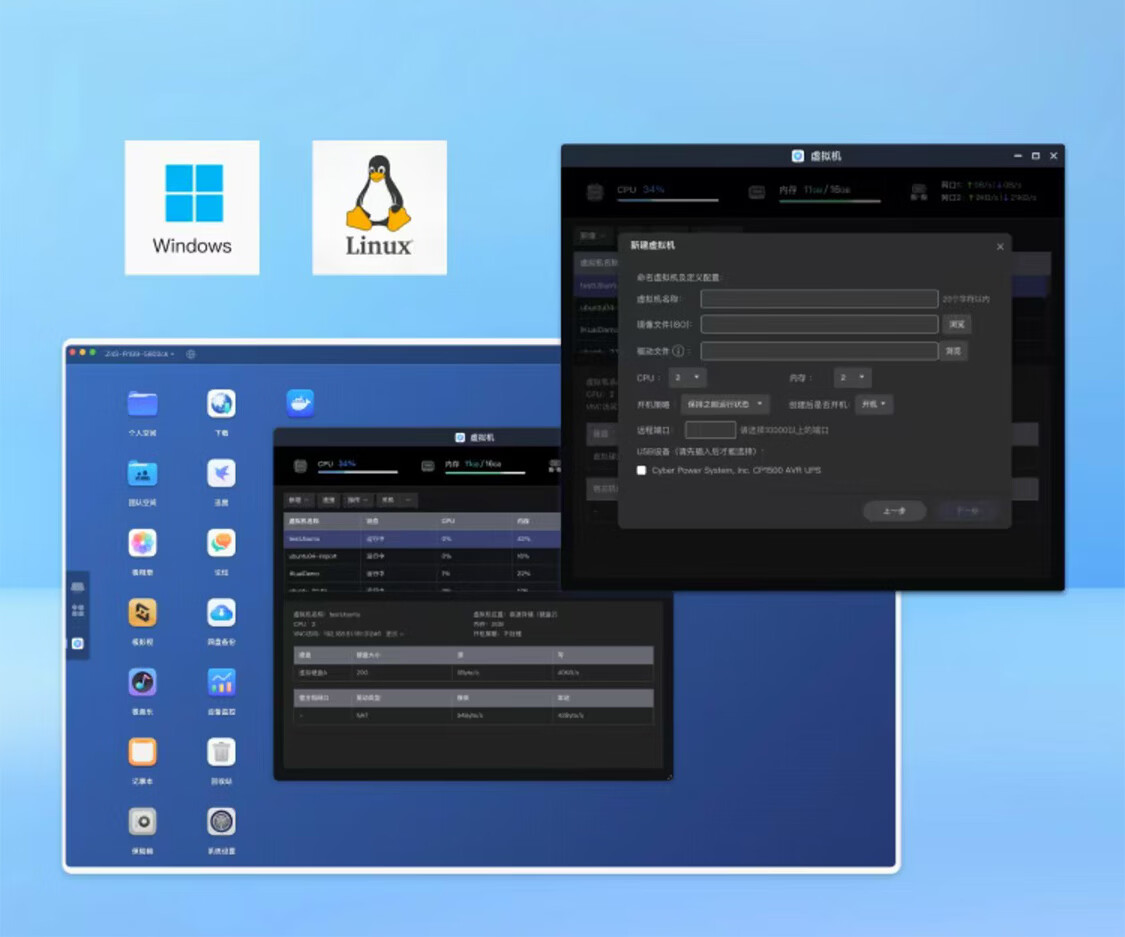The height and width of the screenshot is (937, 1125).
Task: Open the 回收站 trash icon
Action: pyautogui.click(x=221, y=751)
